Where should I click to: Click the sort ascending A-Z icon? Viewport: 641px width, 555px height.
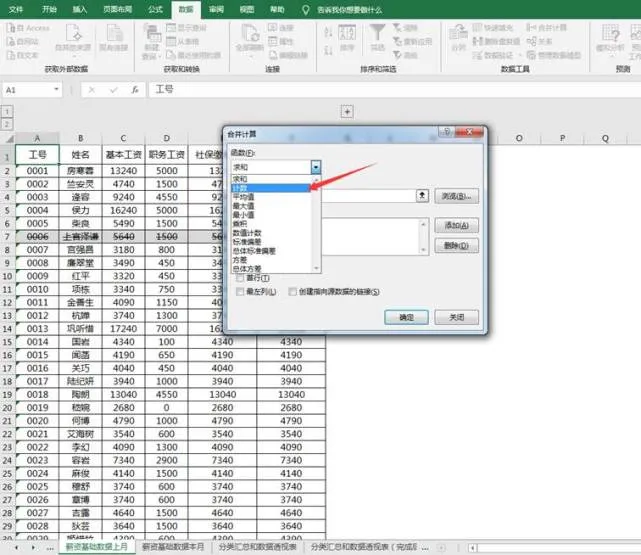point(328,32)
